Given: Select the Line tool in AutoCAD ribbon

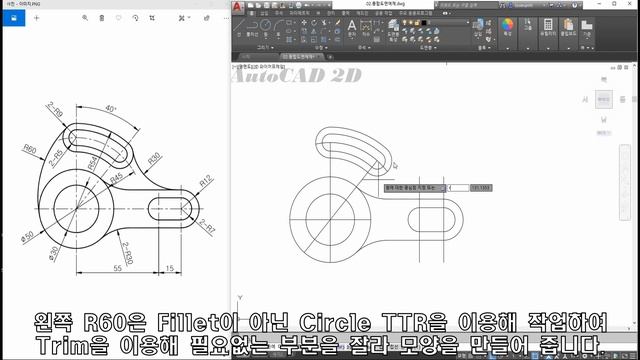Looking at the screenshot, I should (239, 27).
